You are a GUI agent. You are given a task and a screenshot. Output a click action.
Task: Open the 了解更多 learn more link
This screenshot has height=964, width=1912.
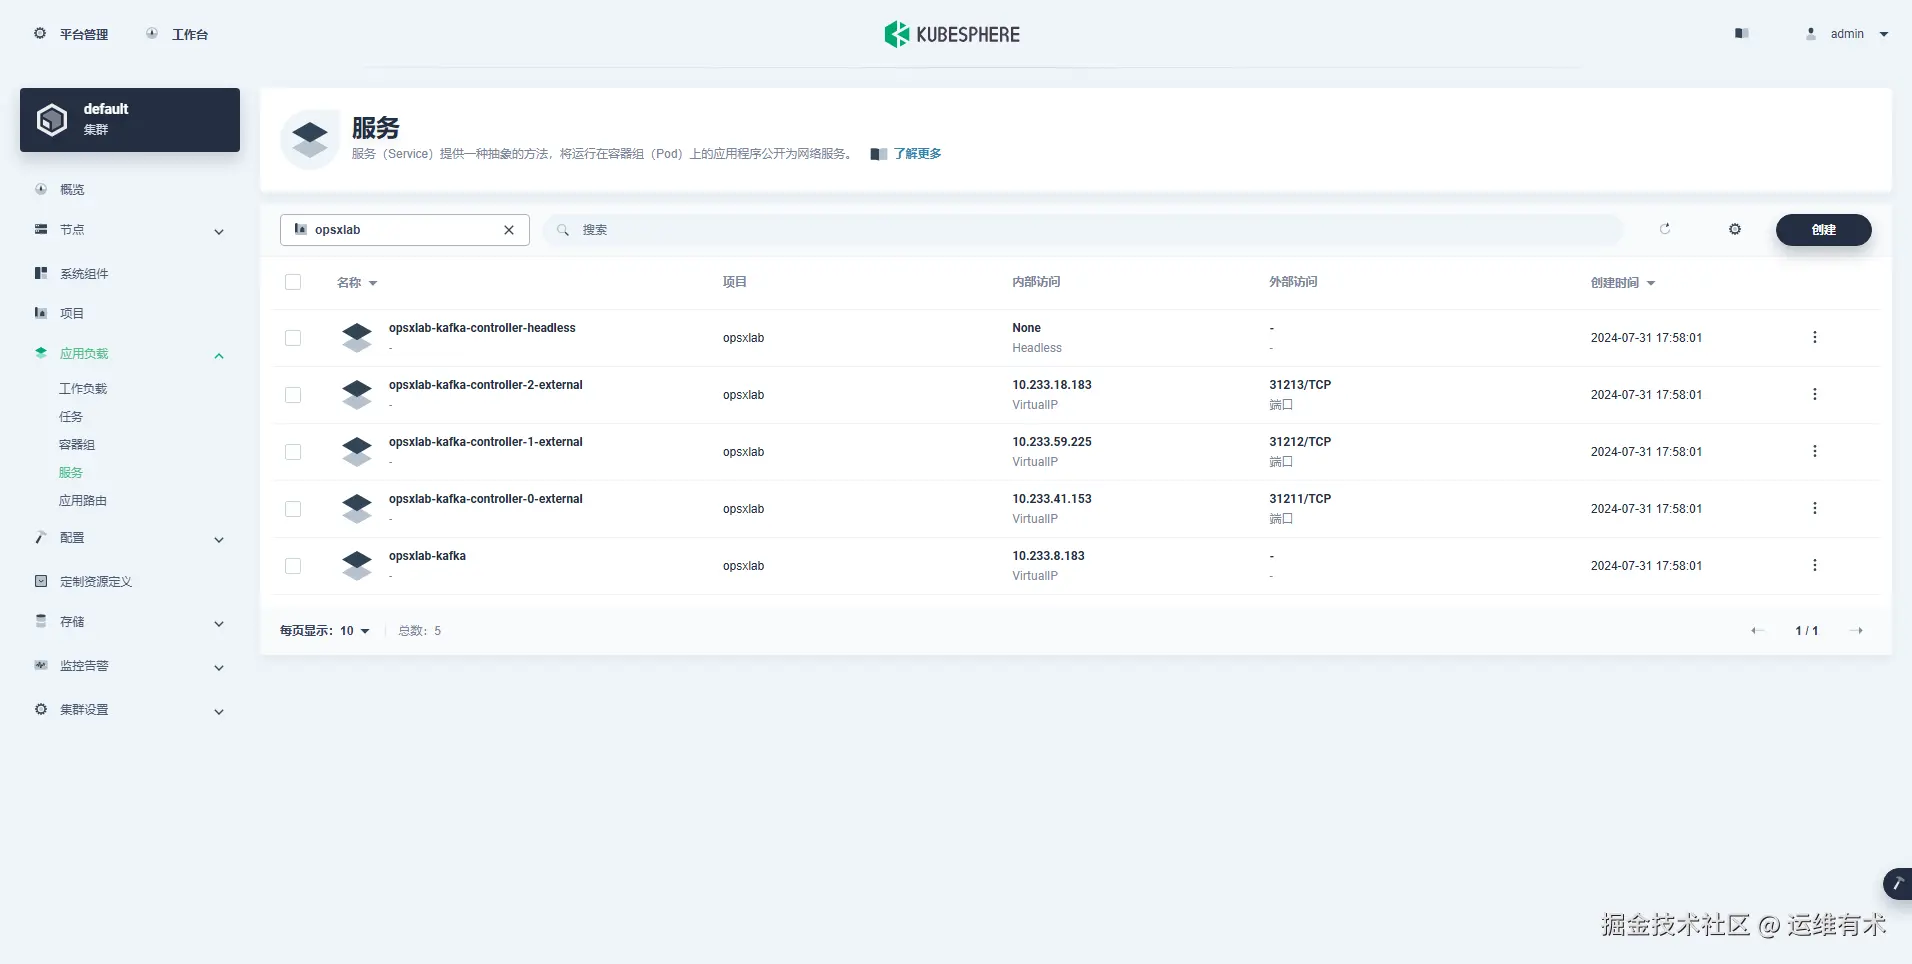[x=916, y=153]
